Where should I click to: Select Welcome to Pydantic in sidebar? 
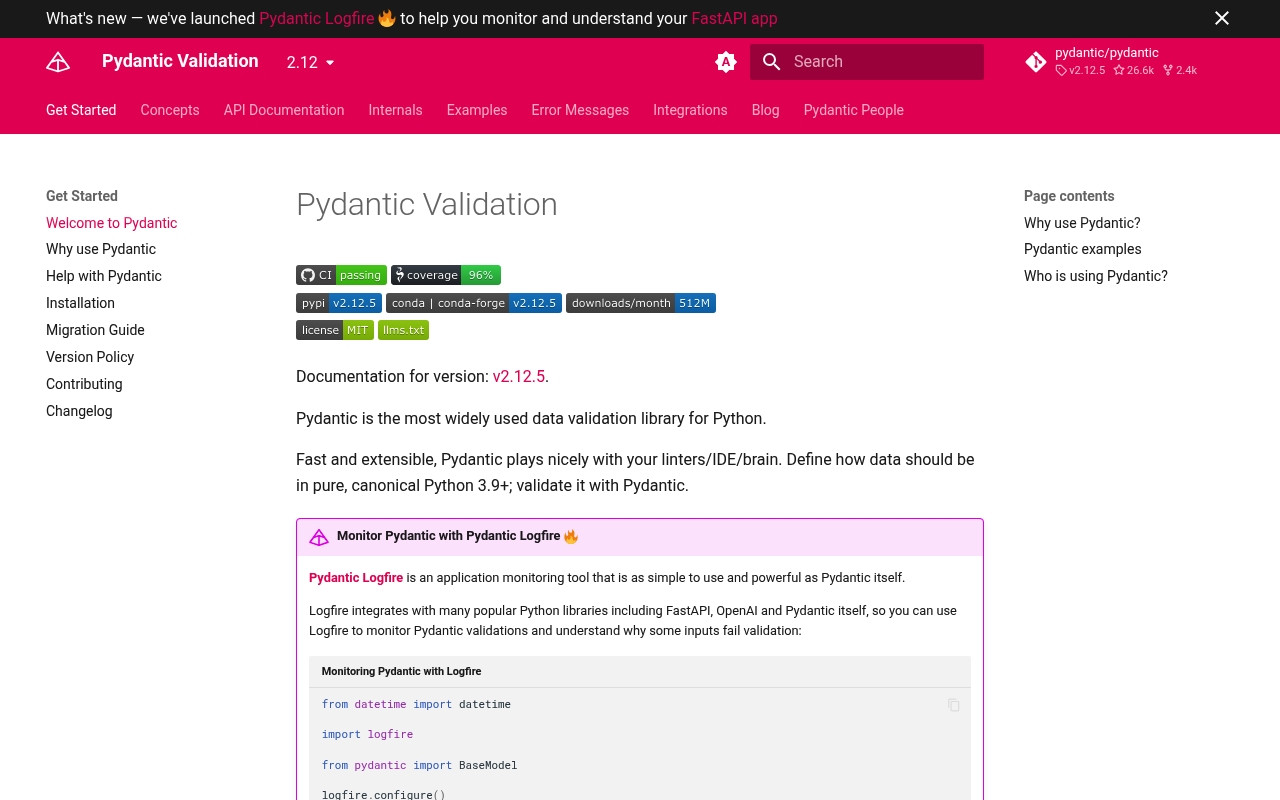click(x=112, y=223)
